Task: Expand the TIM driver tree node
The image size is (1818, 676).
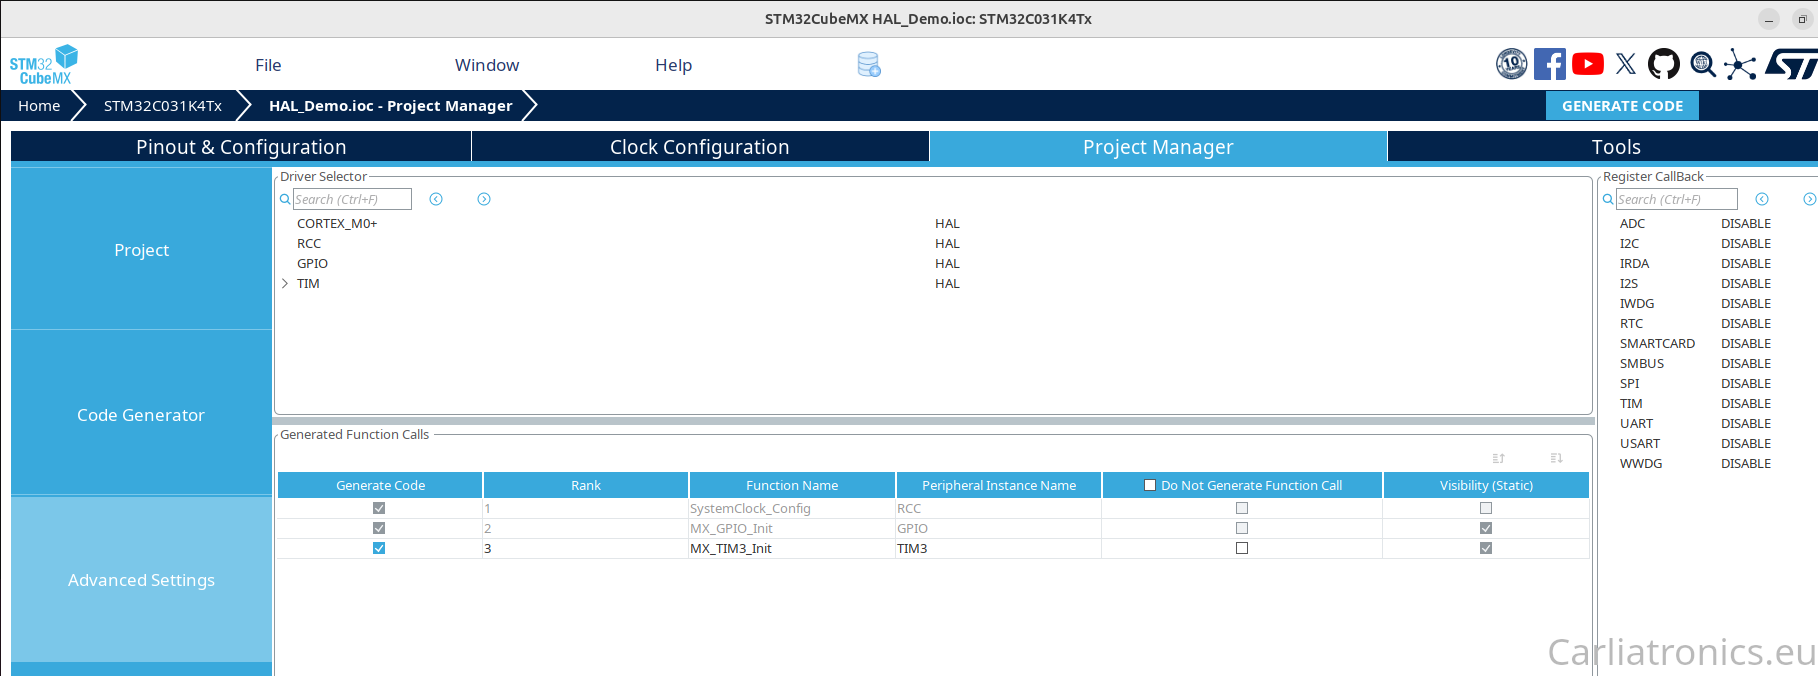Action: click(x=285, y=284)
